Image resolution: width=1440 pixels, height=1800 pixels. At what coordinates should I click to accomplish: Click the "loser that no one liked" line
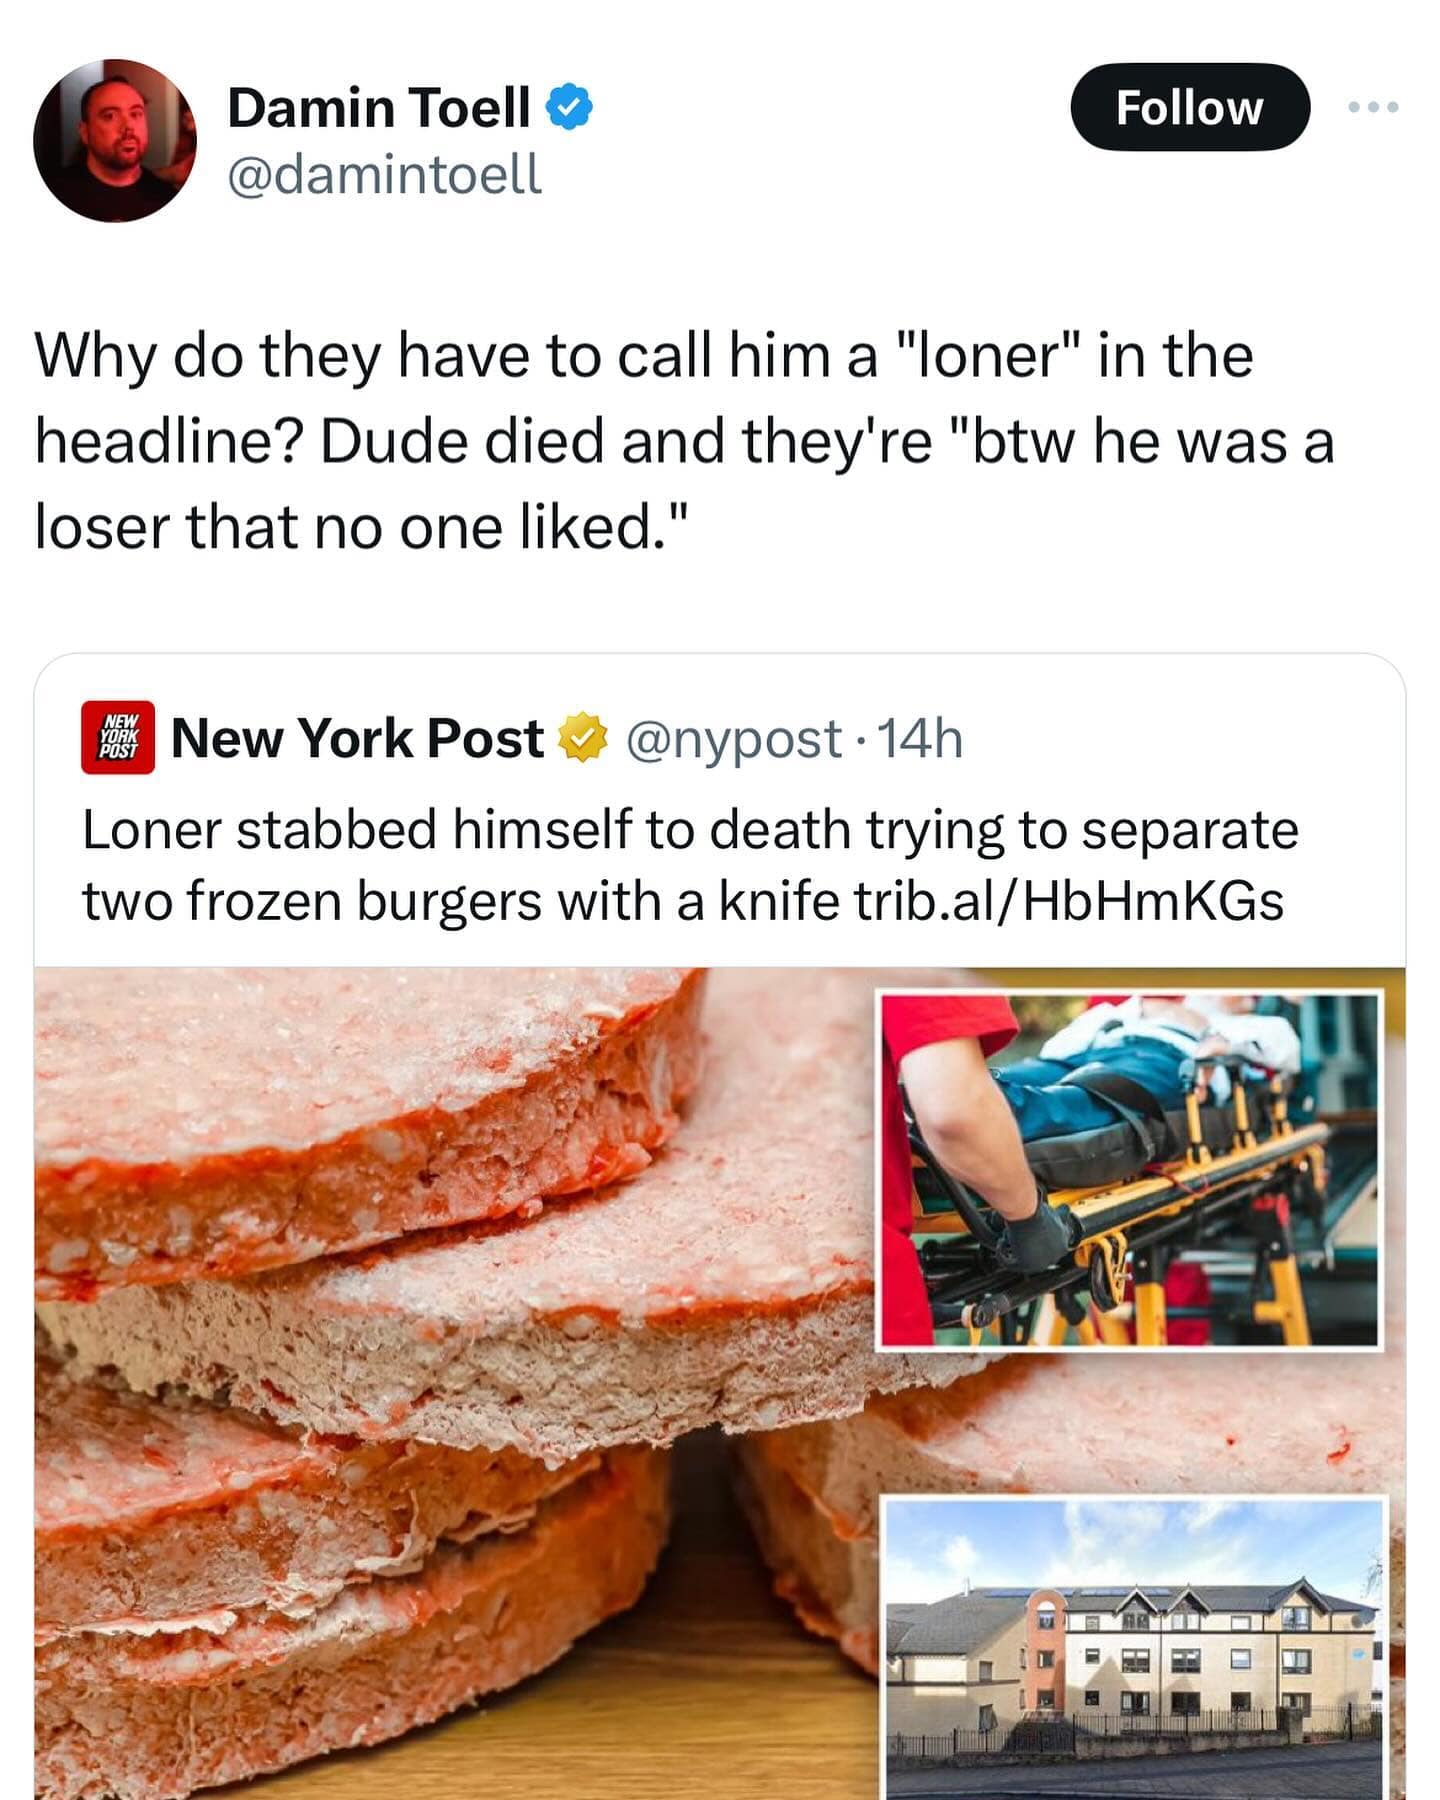tap(362, 527)
